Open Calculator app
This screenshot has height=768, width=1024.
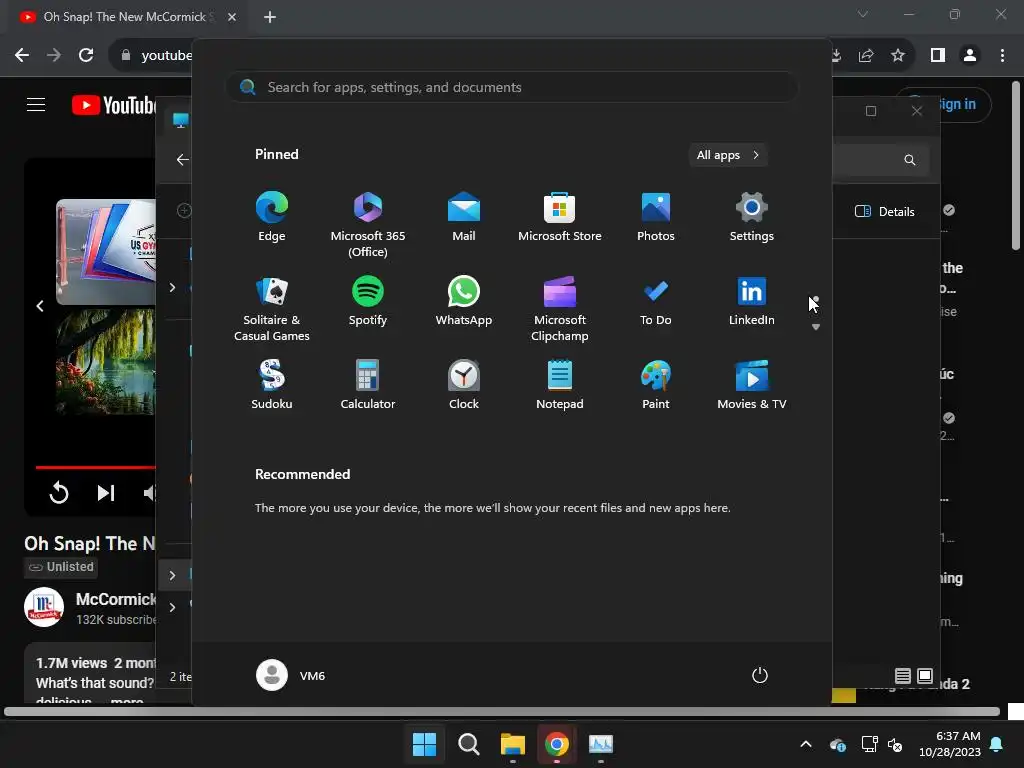coord(368,386)
